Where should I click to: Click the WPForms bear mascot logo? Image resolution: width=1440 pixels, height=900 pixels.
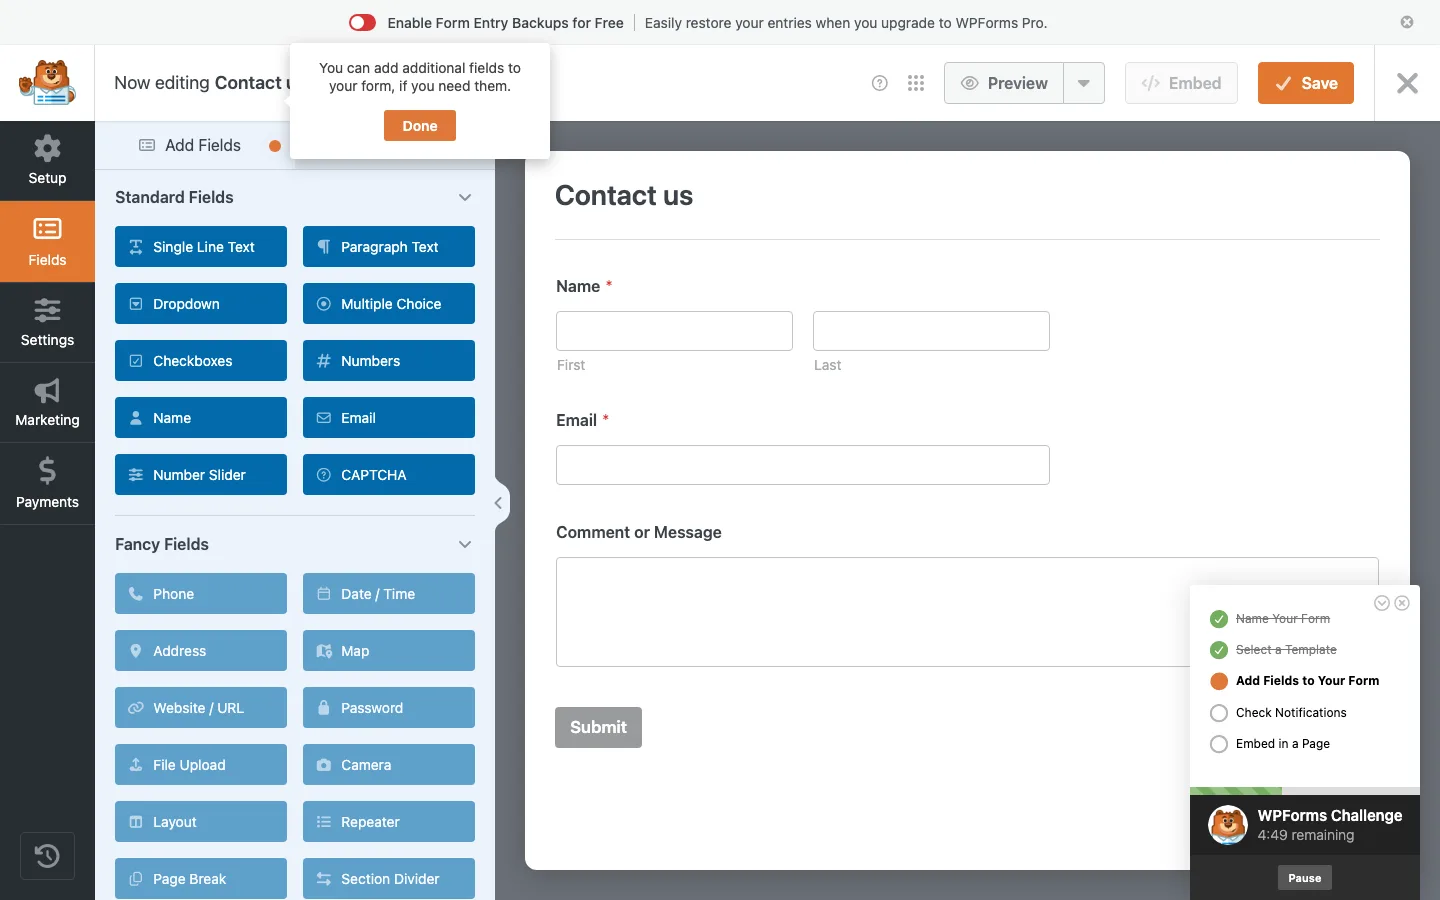click(47, 83)
